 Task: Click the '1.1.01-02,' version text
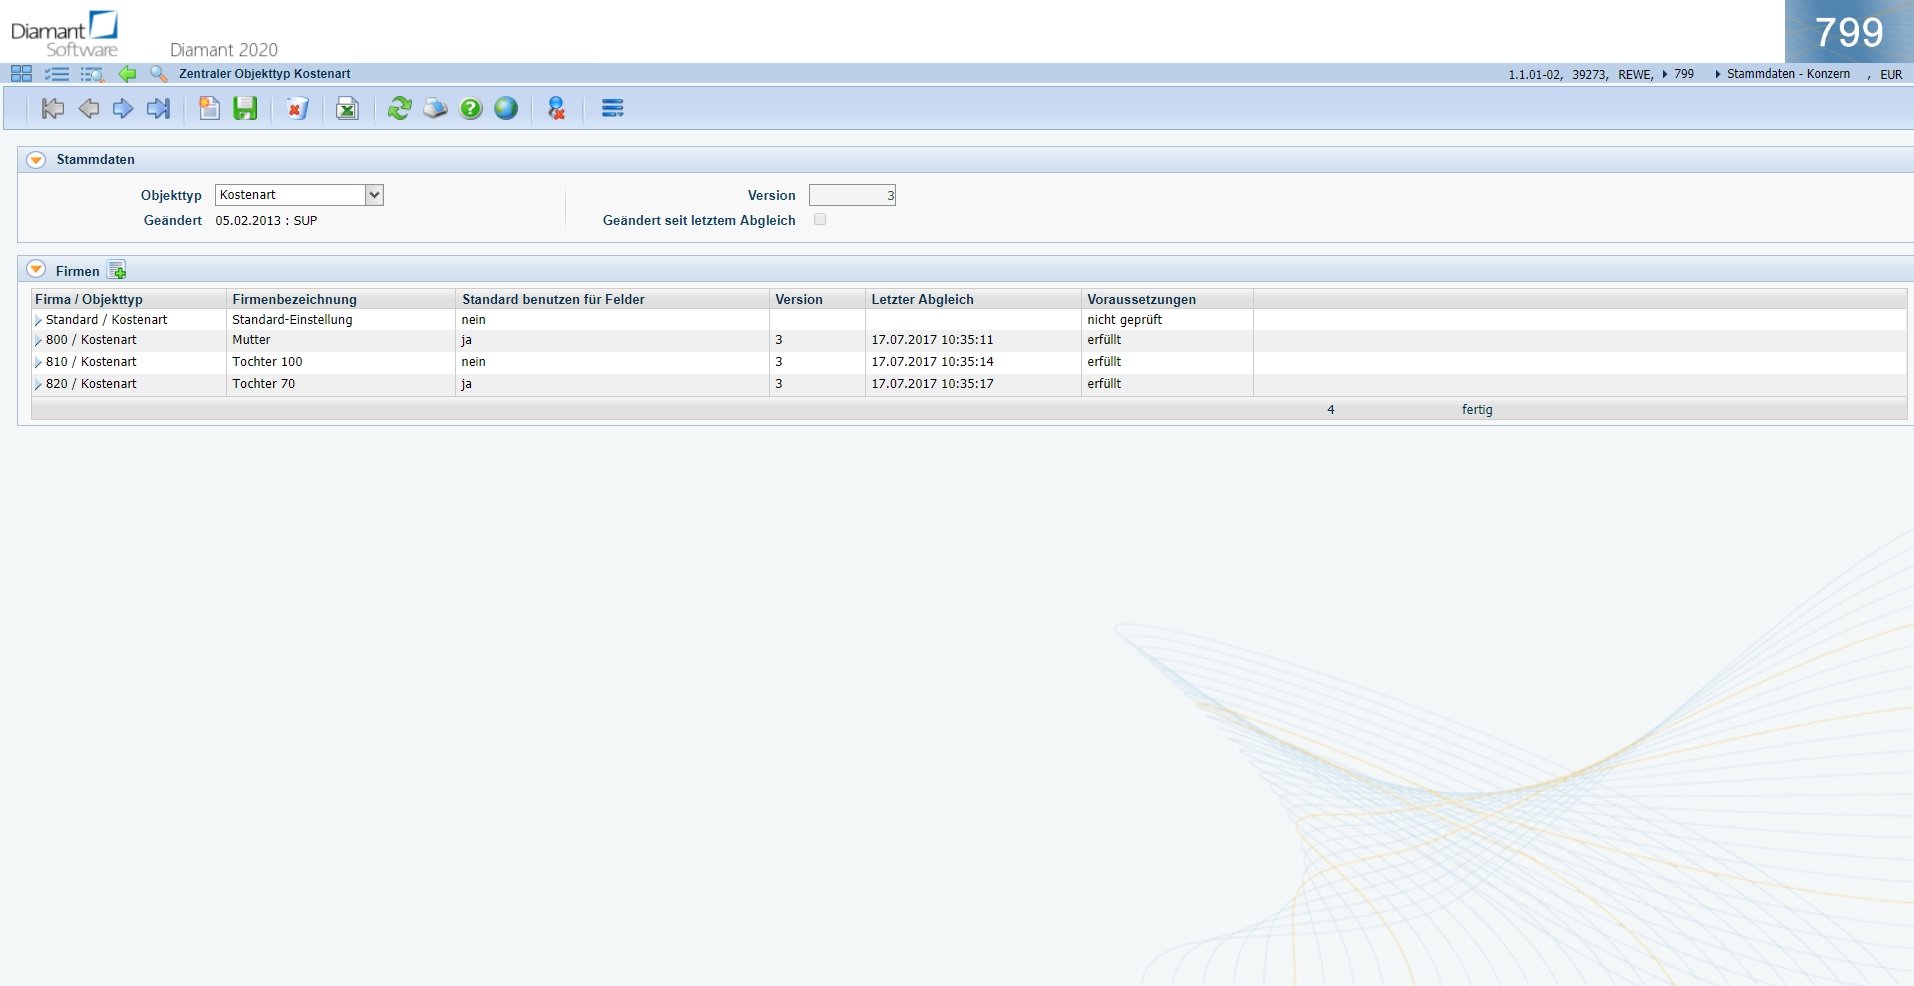pyautogui.click(x=1536, y=75)
